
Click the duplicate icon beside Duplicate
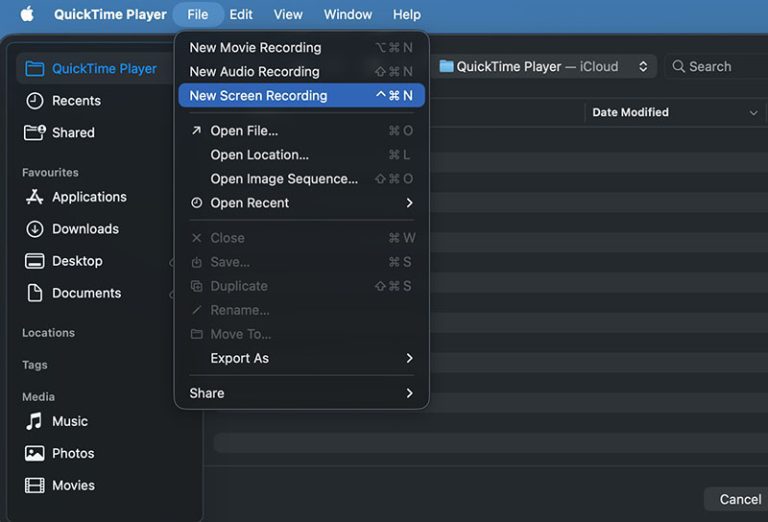click(196, 286)
